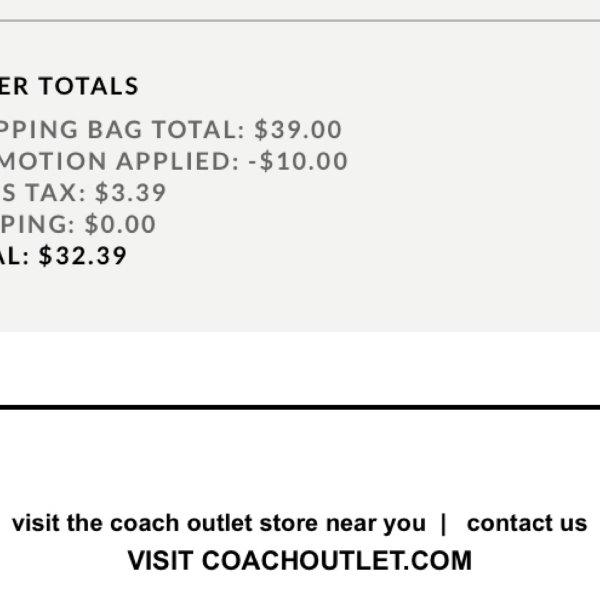This screenshot has height=600, width=600.
Task: Click the thick black divider line
Action: (300, 407)
